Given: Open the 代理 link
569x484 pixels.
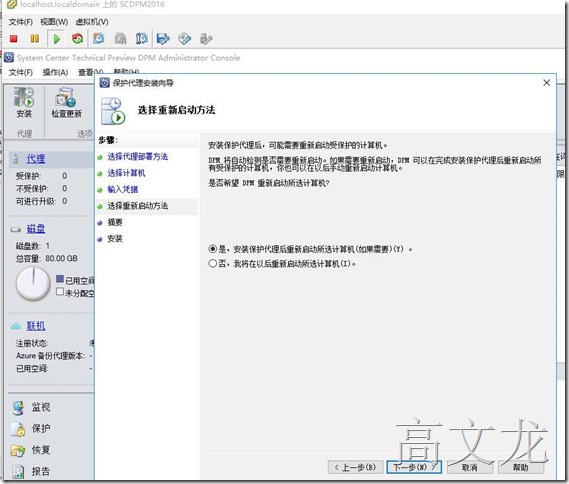Looking at the screenshot, I should pyautogui.click(x=36, y=159).
